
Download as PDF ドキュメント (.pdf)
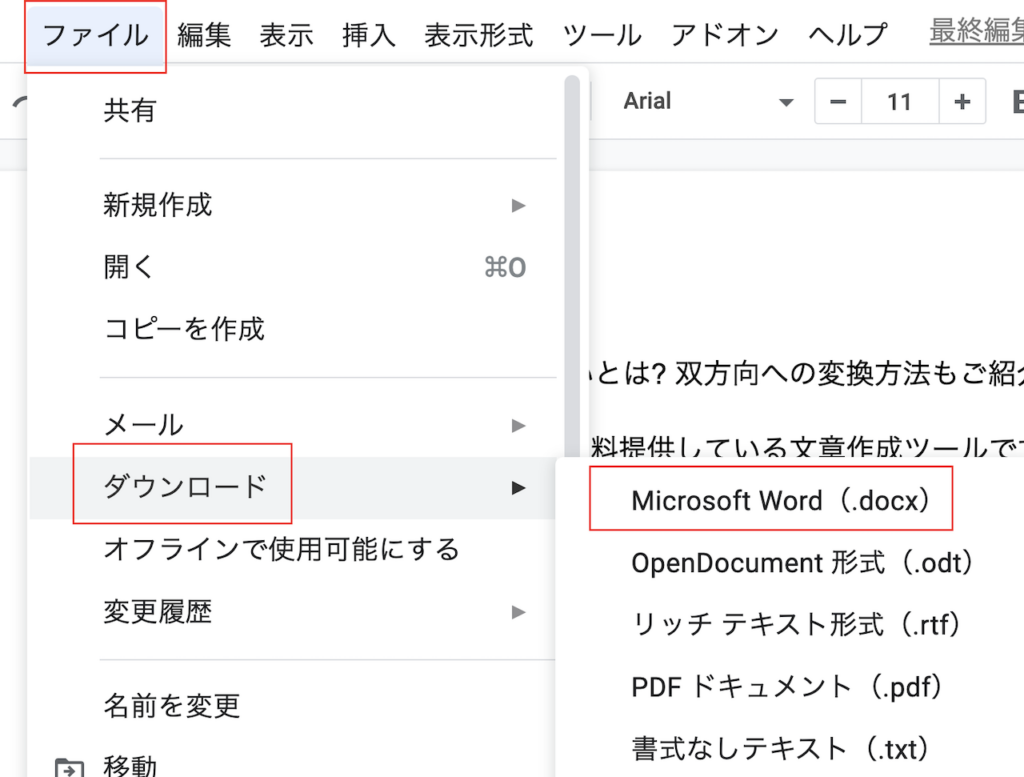[790, 687]
